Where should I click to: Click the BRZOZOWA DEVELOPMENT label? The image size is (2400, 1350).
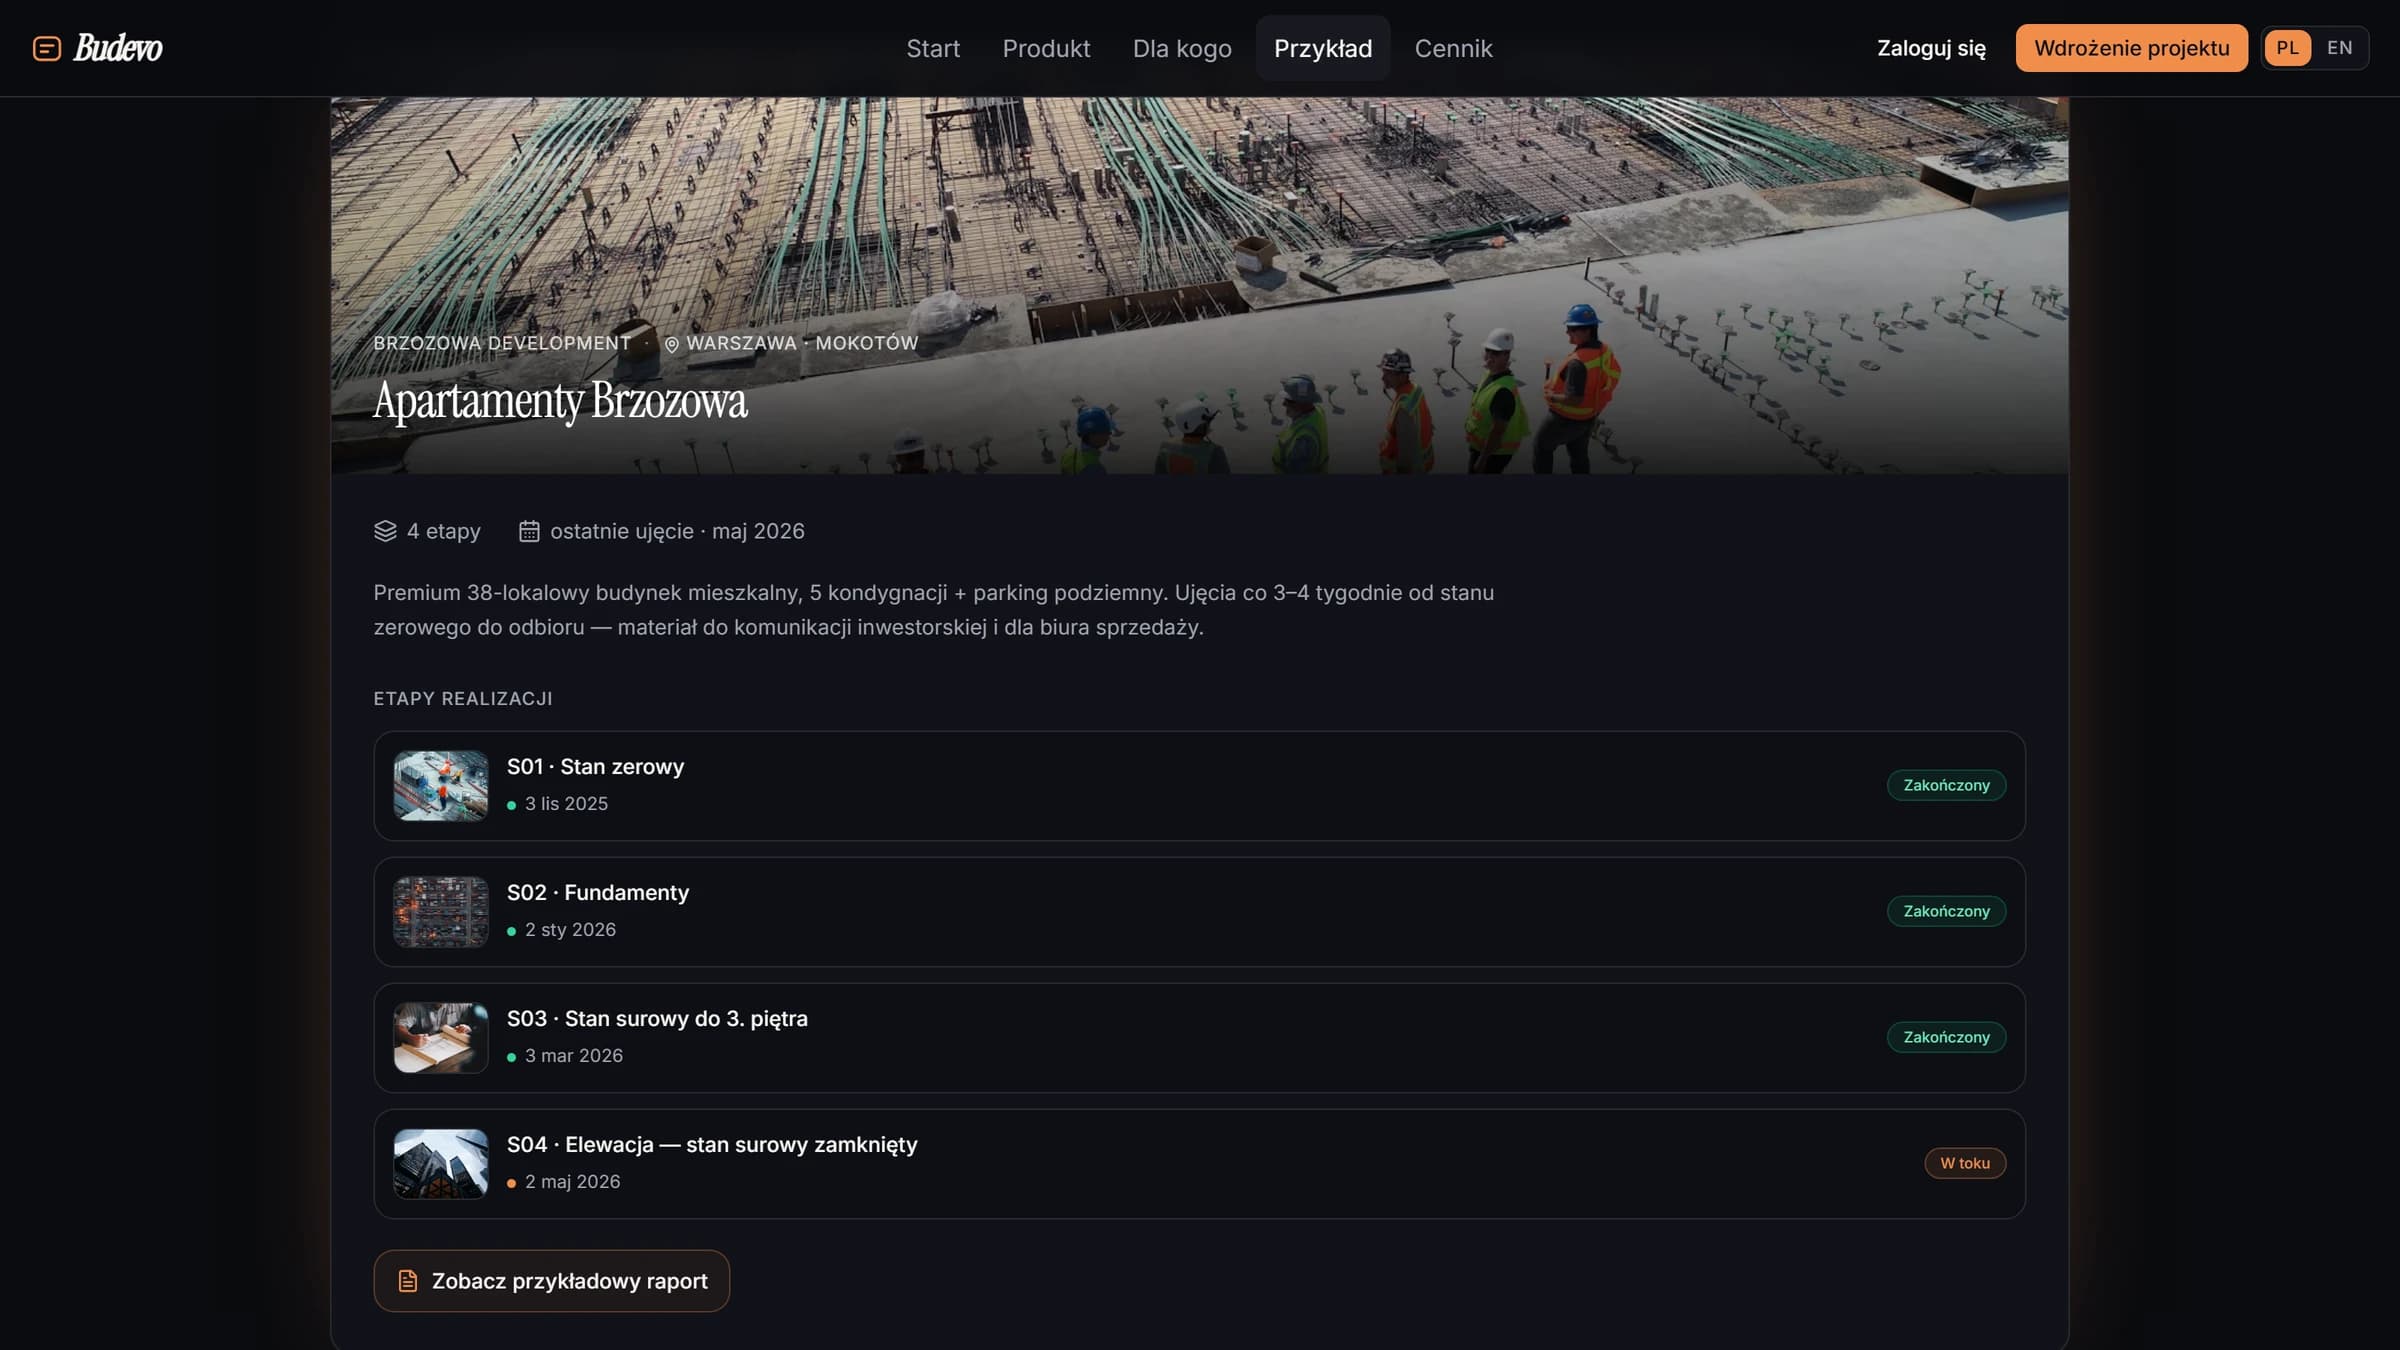point(502,343)
